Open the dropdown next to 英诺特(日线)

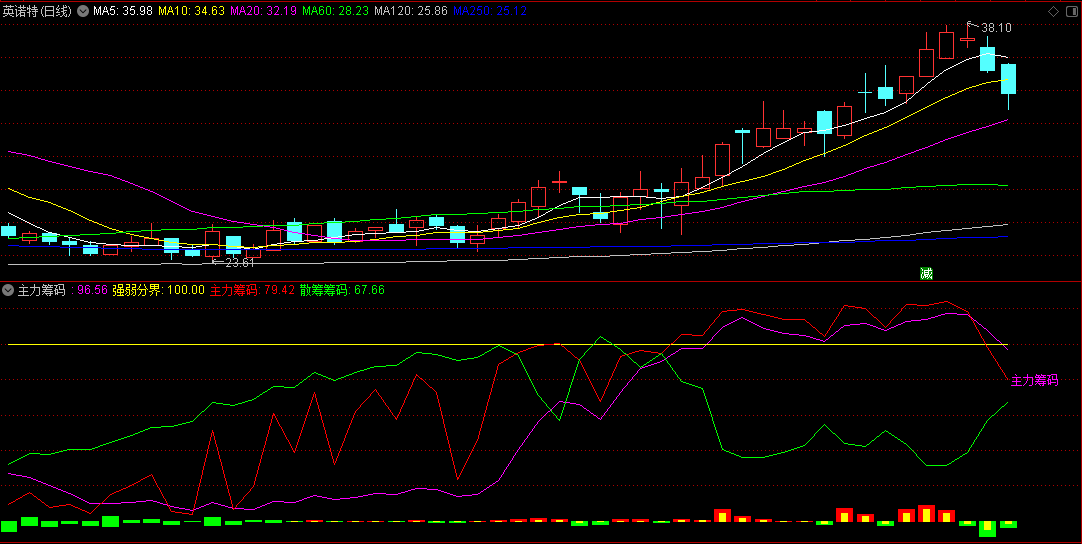pos(82,11)
